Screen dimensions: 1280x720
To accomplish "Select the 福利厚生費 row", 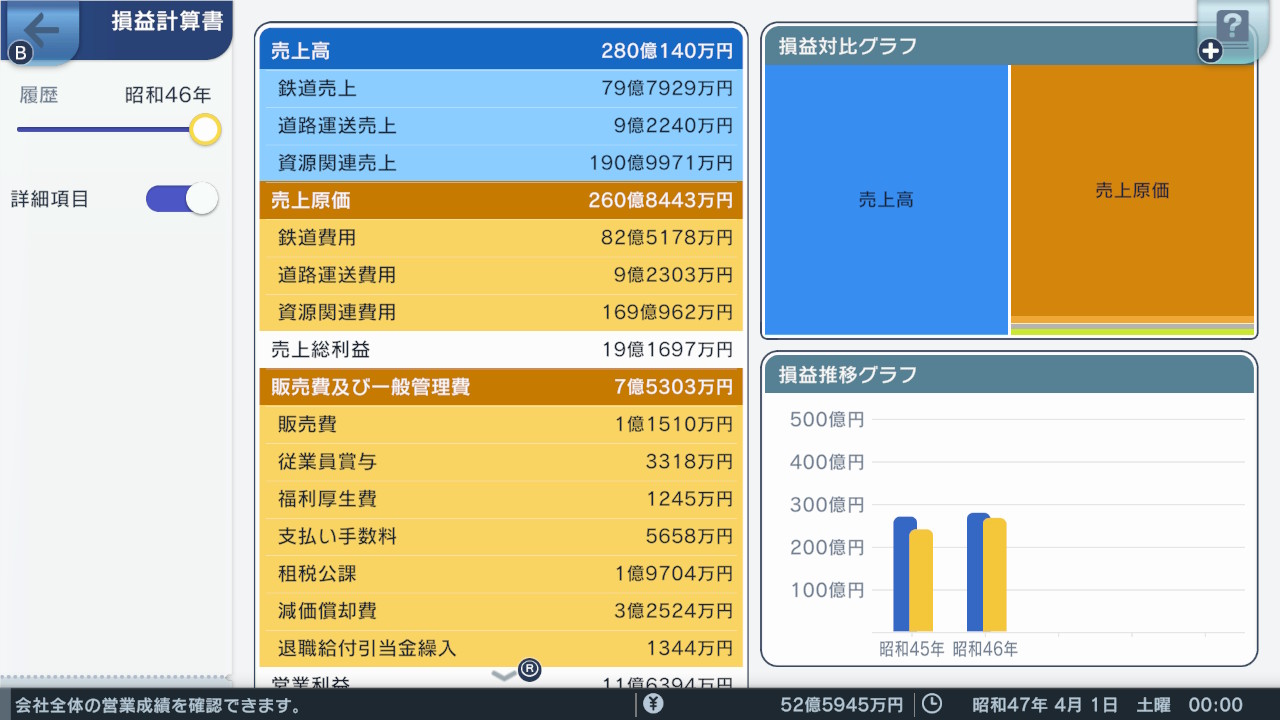I will coord(501,498).
